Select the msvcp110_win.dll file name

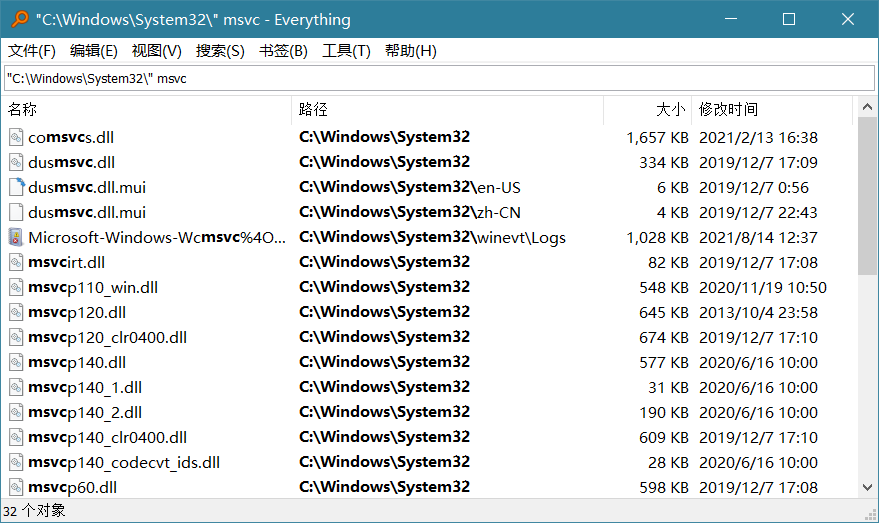click(93, 288)
